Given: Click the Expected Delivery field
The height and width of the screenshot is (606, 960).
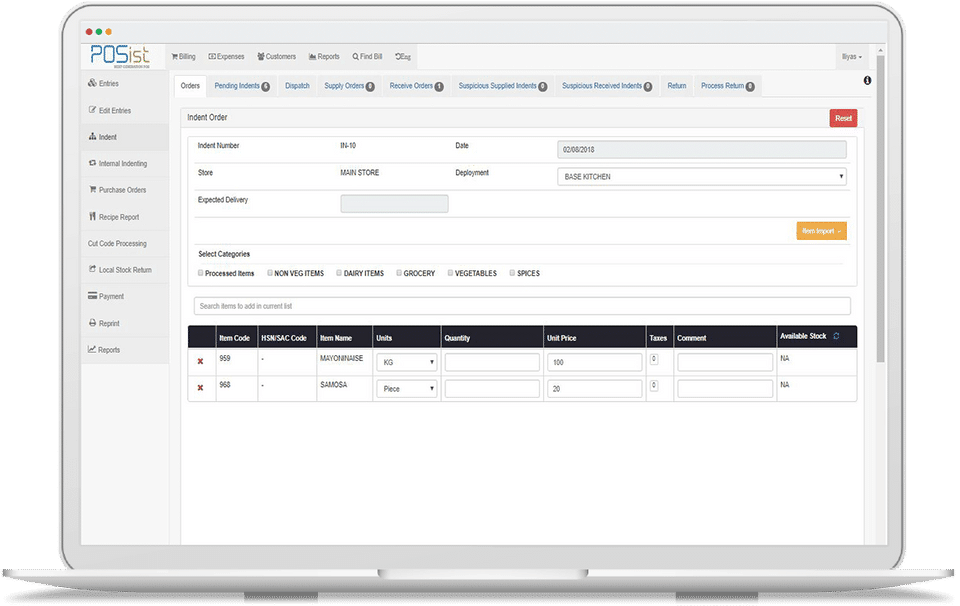Looking at the screenshot, I should tap(394, 203).
